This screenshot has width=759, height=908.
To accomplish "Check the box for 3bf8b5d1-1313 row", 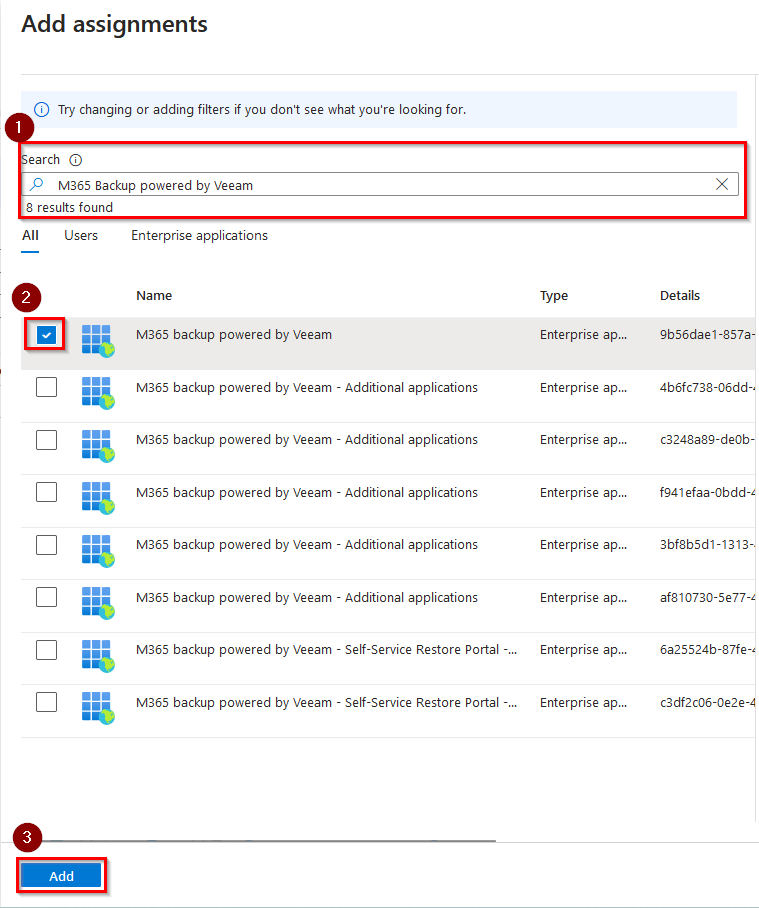I will click(x=46, y=544).
